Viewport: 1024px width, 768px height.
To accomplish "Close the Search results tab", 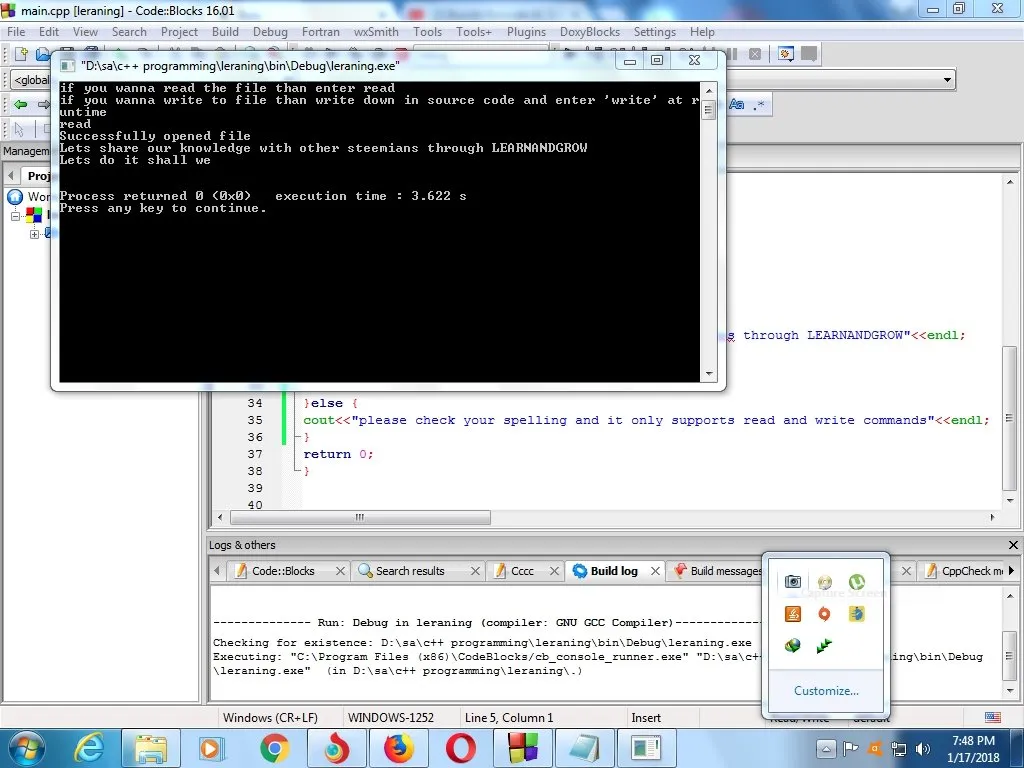I will click(x=475, y=571).
